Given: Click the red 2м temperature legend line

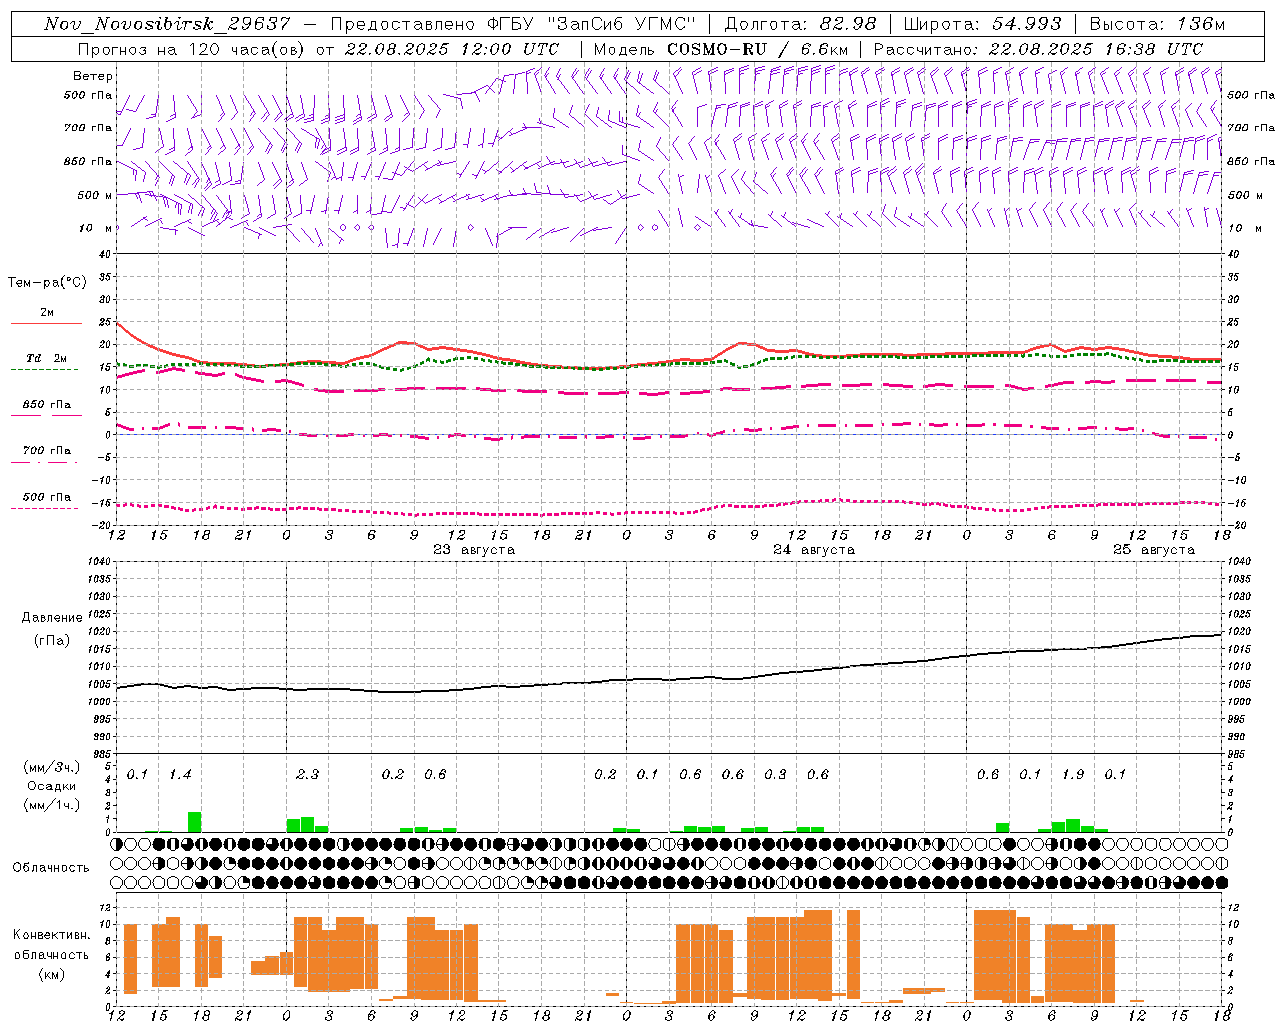Looking at the screenshot, I should pos(46,324).
